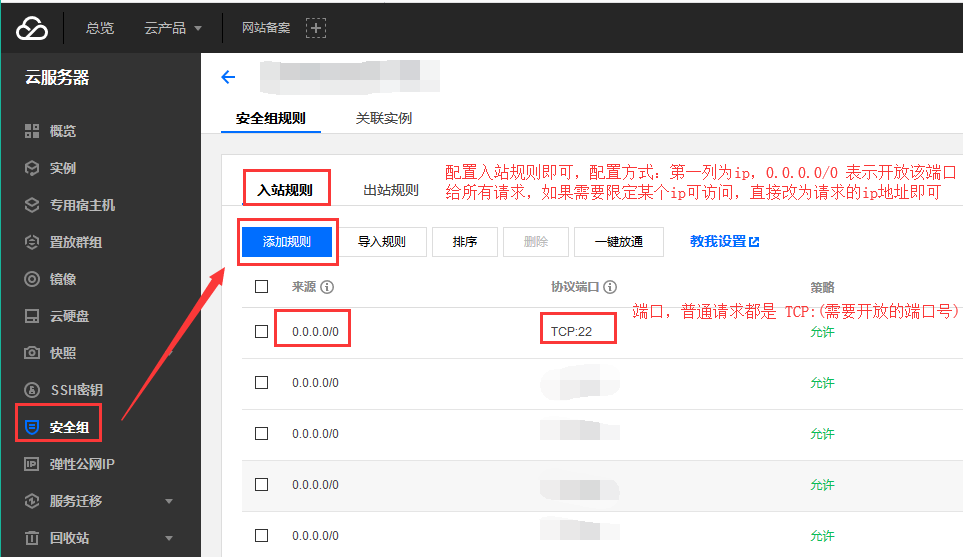Viewport: 963px width, 557px height.
Task: Click the external link icon beside 教我设置
Action: (754, 242)
